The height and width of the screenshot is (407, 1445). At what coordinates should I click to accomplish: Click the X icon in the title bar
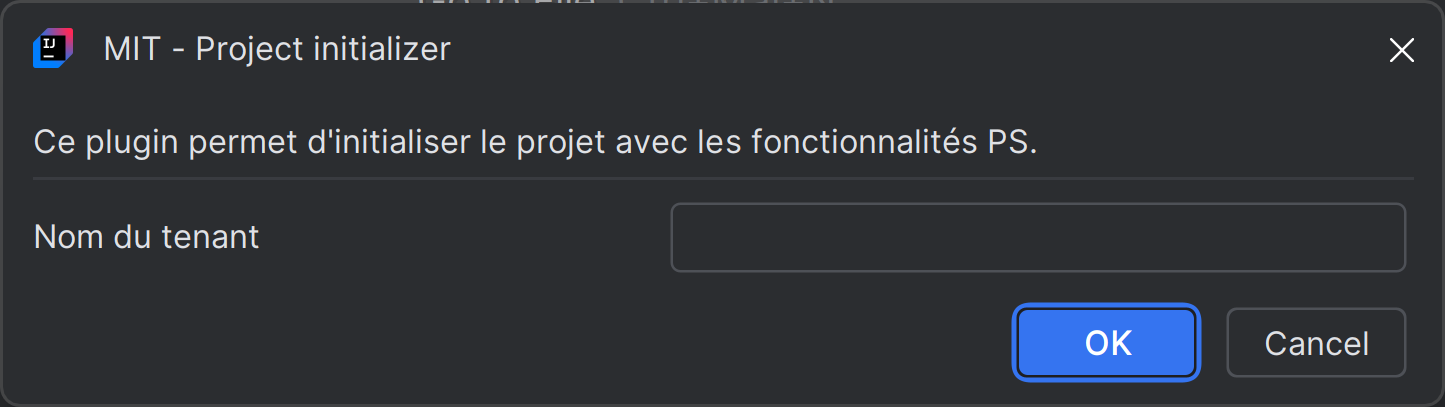coord(1401,51)
